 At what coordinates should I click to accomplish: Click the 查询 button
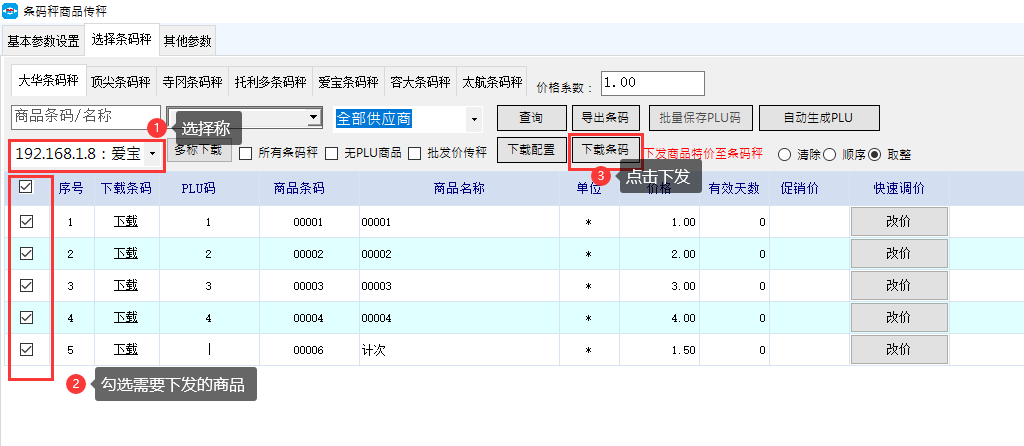(x=532, y=118)
